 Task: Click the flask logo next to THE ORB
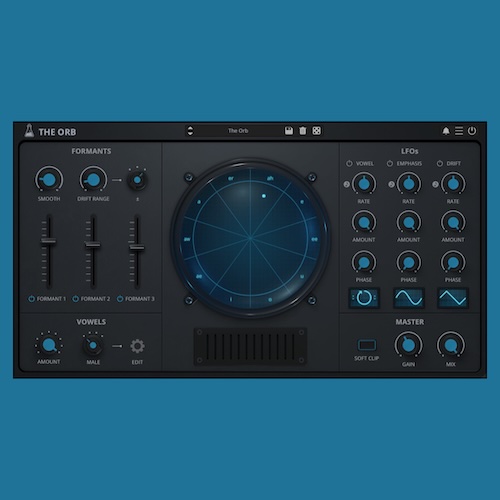(29, 131)
